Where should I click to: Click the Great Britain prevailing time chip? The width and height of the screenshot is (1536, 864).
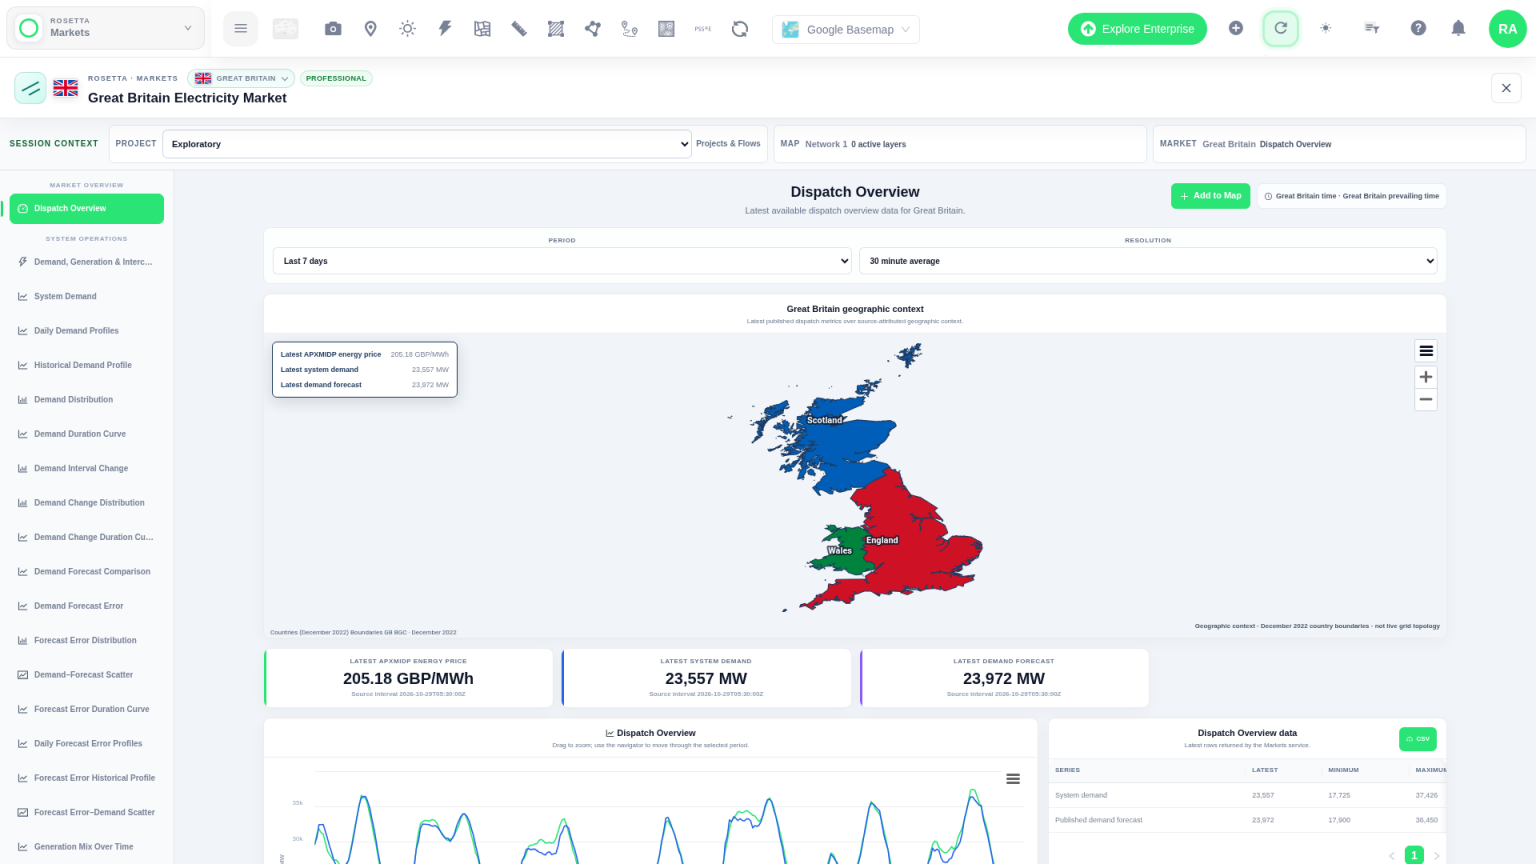pos(1352,196)
